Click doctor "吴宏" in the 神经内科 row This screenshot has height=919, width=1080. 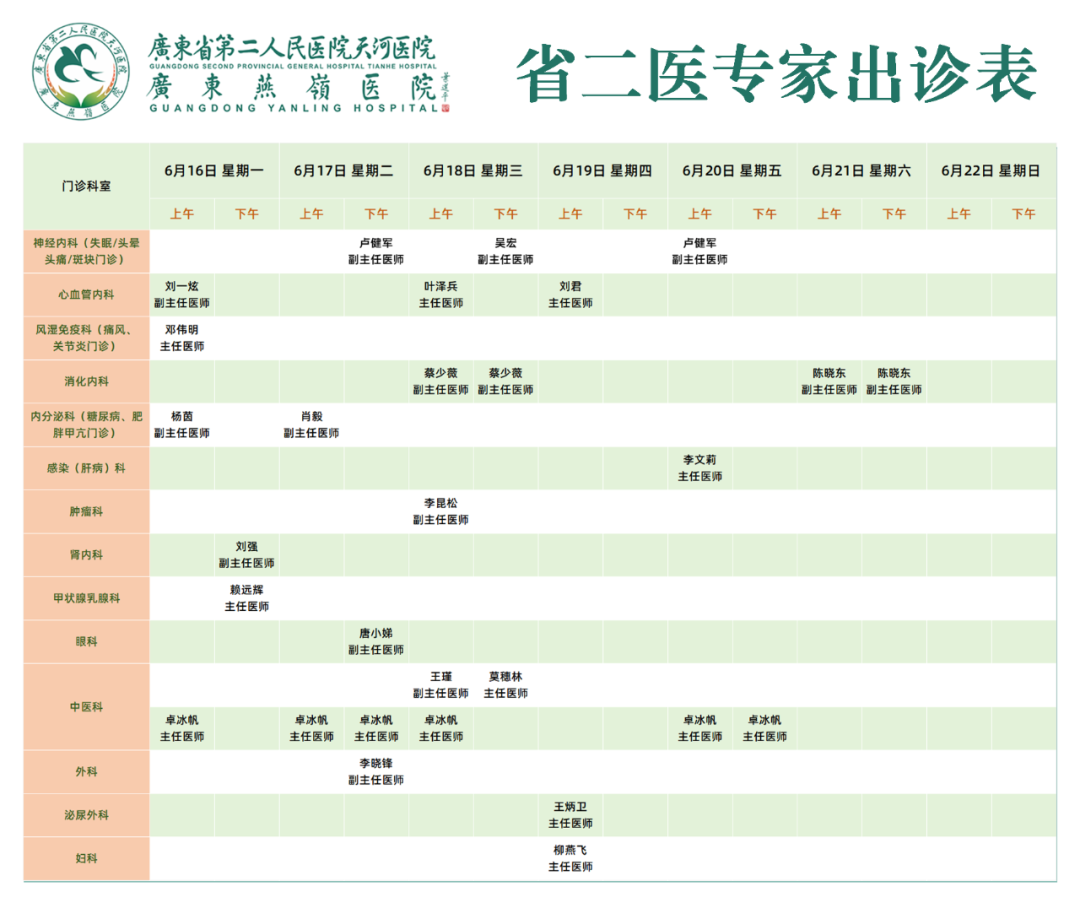tap(506, 243)
